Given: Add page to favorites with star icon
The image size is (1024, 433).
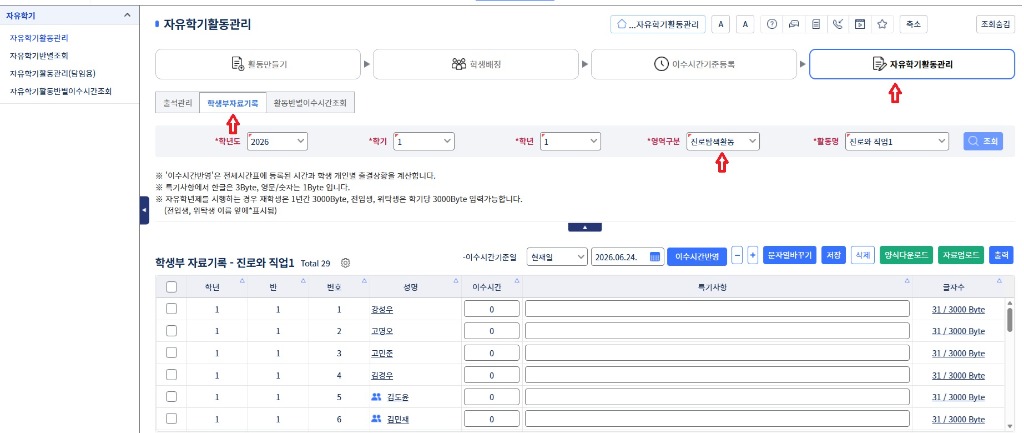Looking at the screenshot, I should (882, 24).
